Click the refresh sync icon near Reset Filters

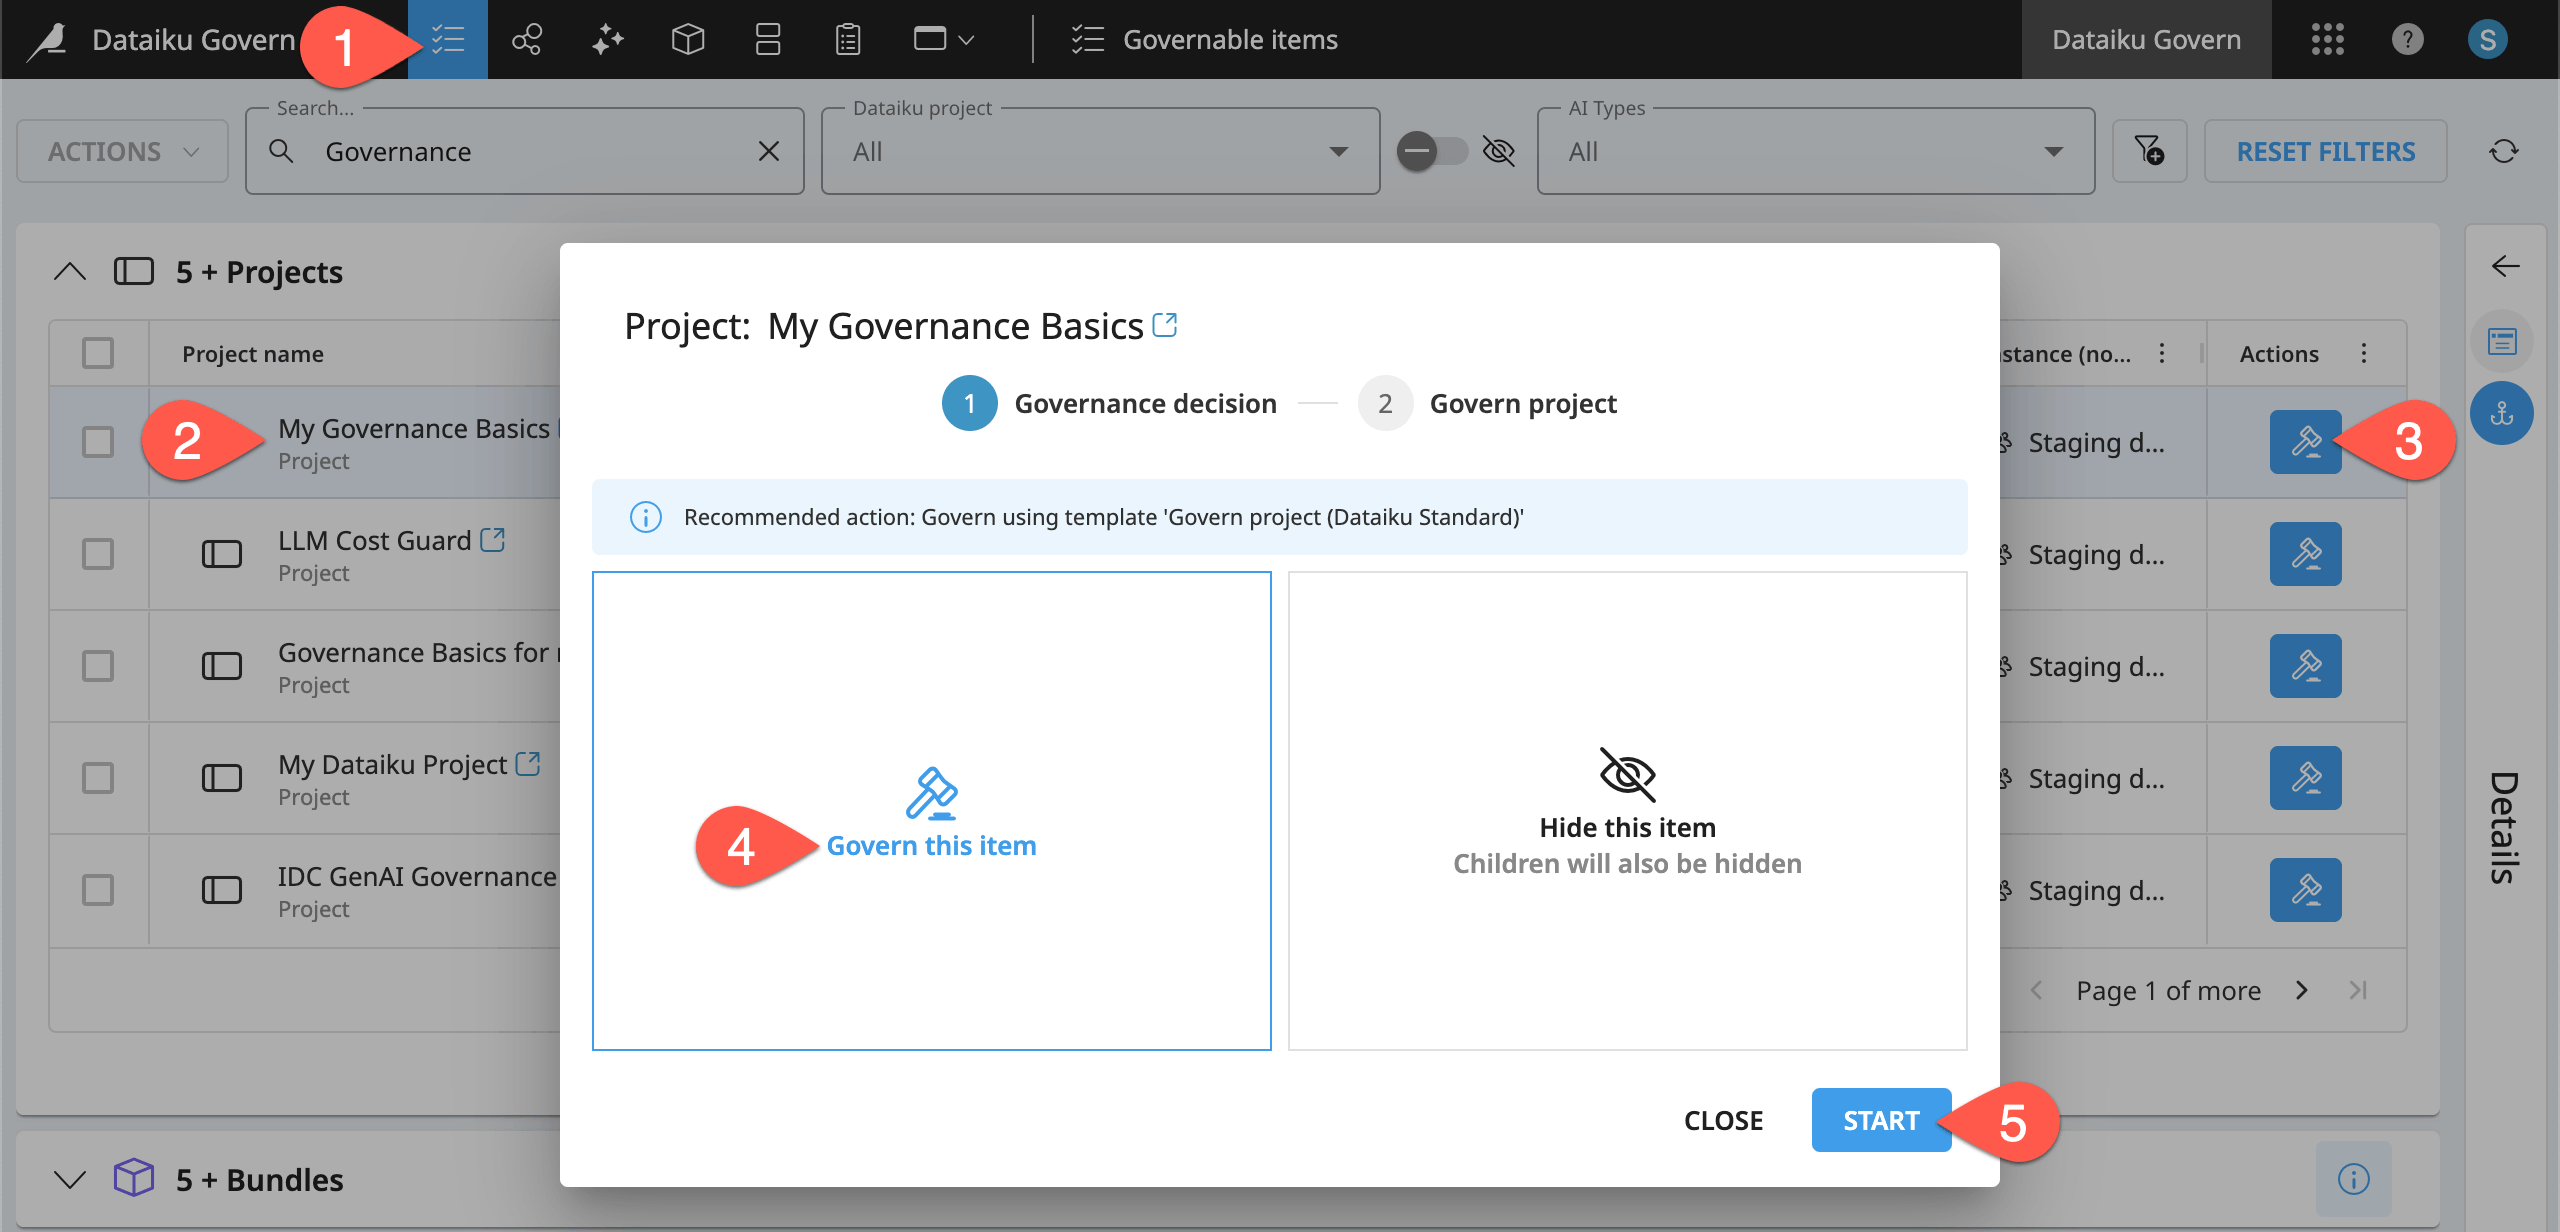2504,151
